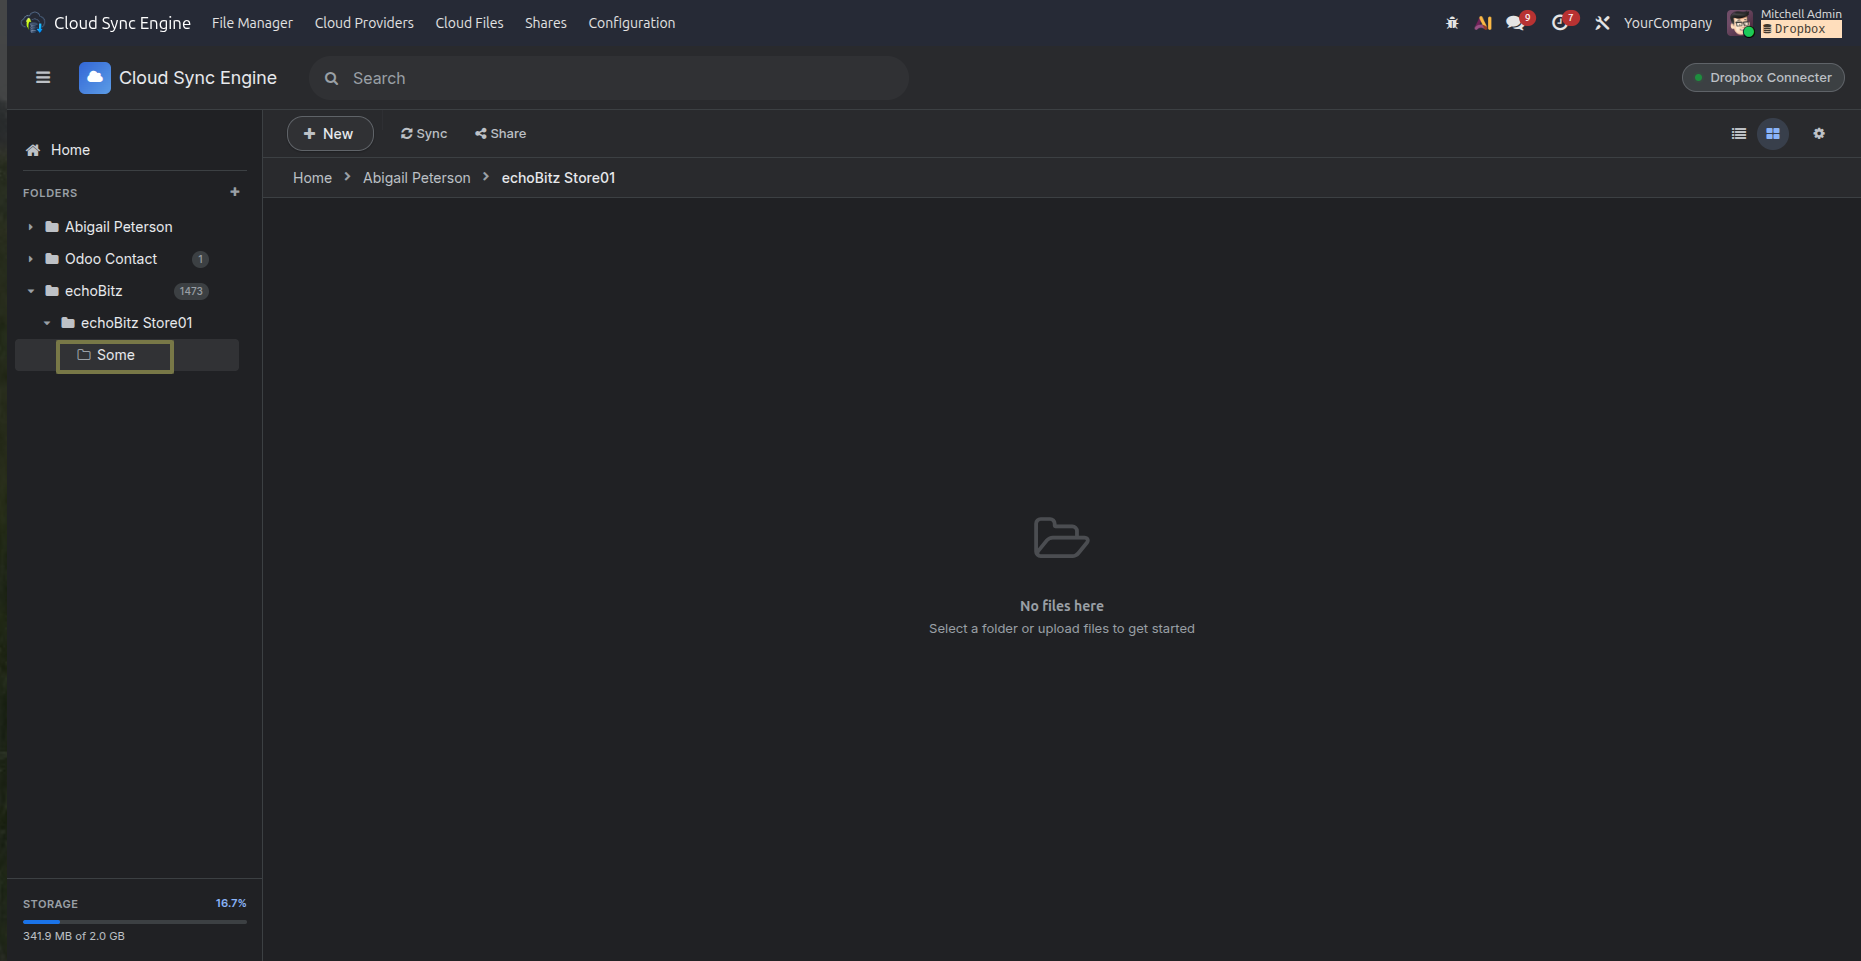Image resolution: width=1861 pixels, height=961 pixels.
Task: Open the settings gear in toolbar
Action: pos(1819,134)
